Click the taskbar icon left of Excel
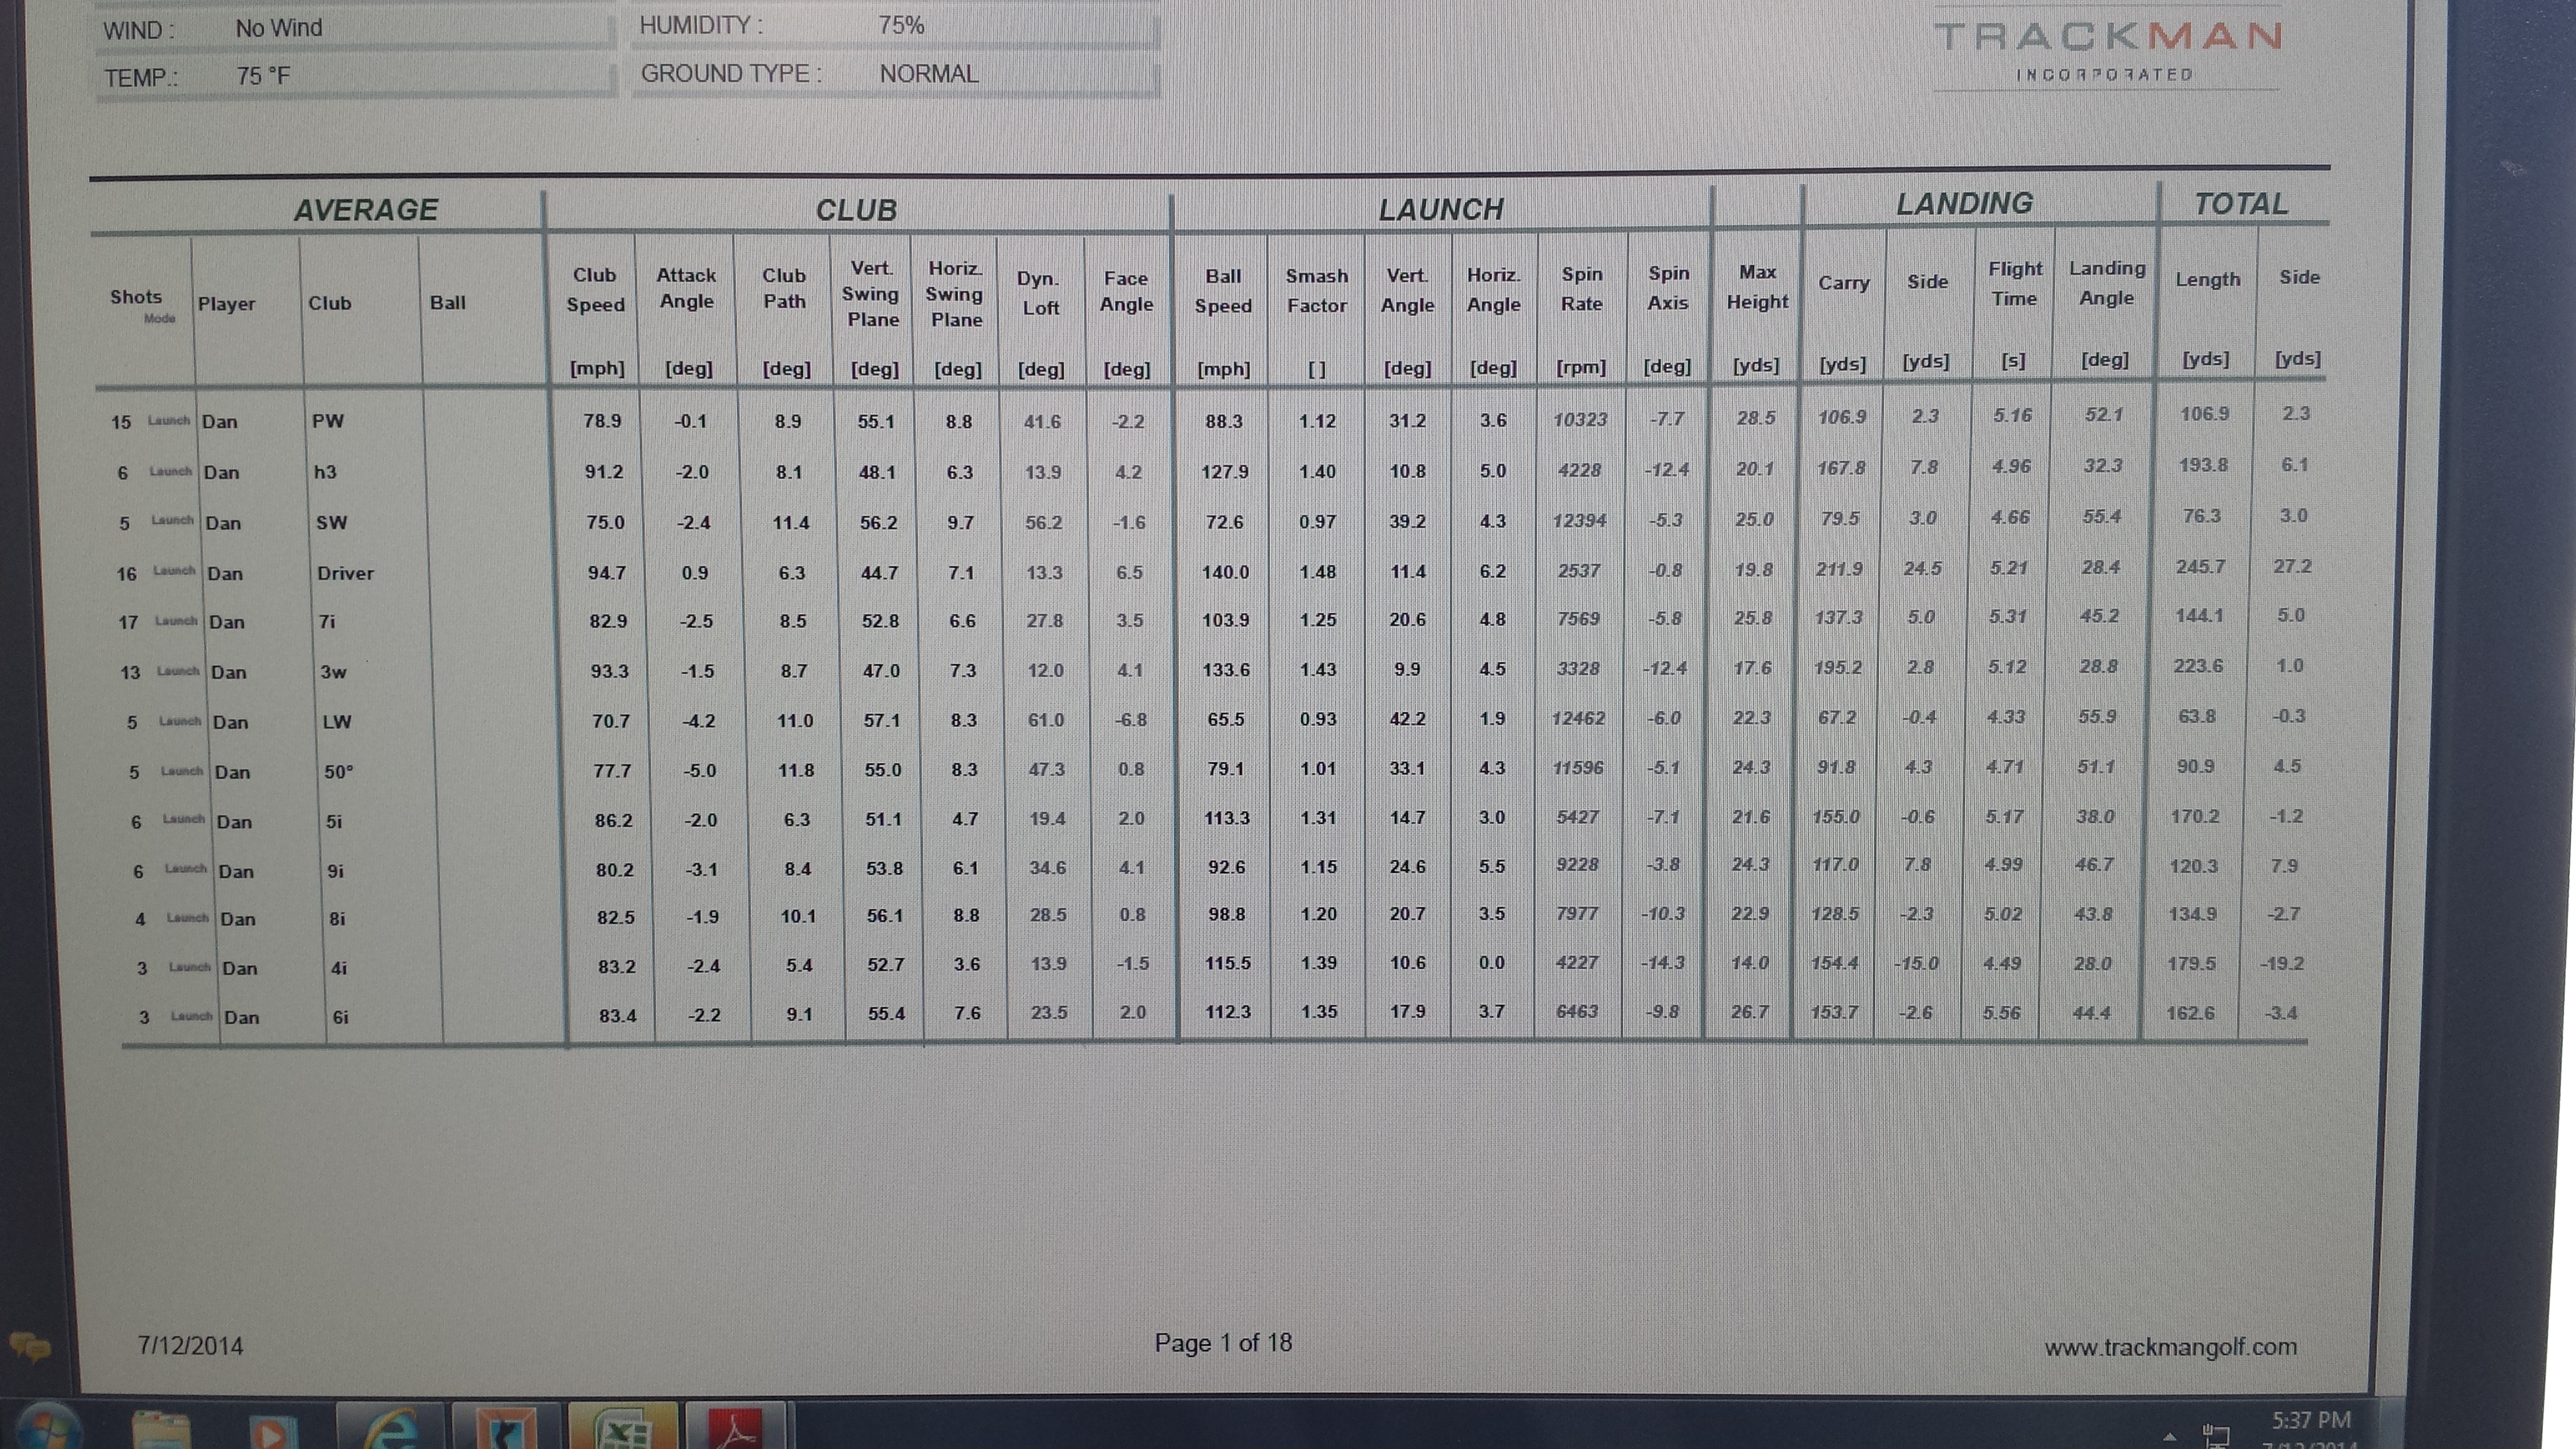This screenshot has height=1449, width=2576. tap(507, 1430)
